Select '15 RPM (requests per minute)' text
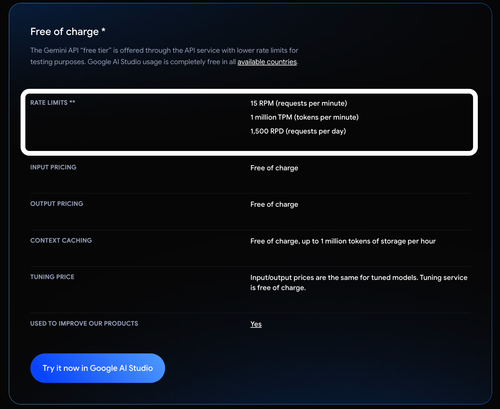The image size is (500, 409). click(299, 103)
